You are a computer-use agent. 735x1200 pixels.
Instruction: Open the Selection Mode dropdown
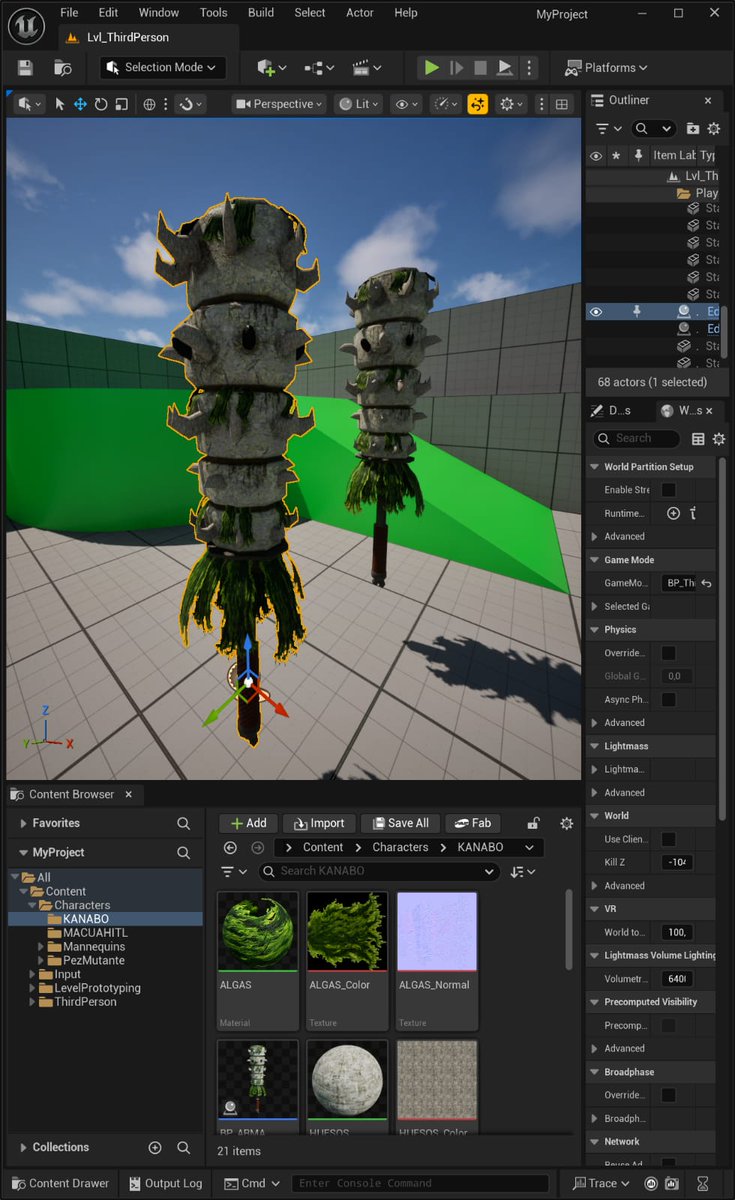pyautogui.click(x=162, y=68)
